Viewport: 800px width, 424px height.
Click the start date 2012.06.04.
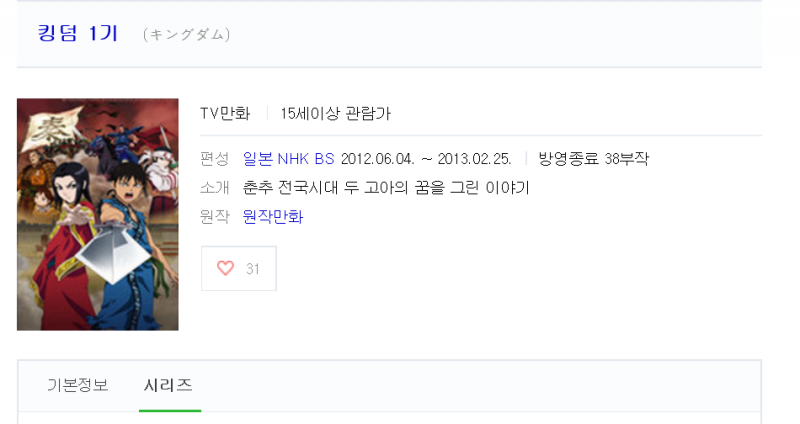(x=379, y=158)
